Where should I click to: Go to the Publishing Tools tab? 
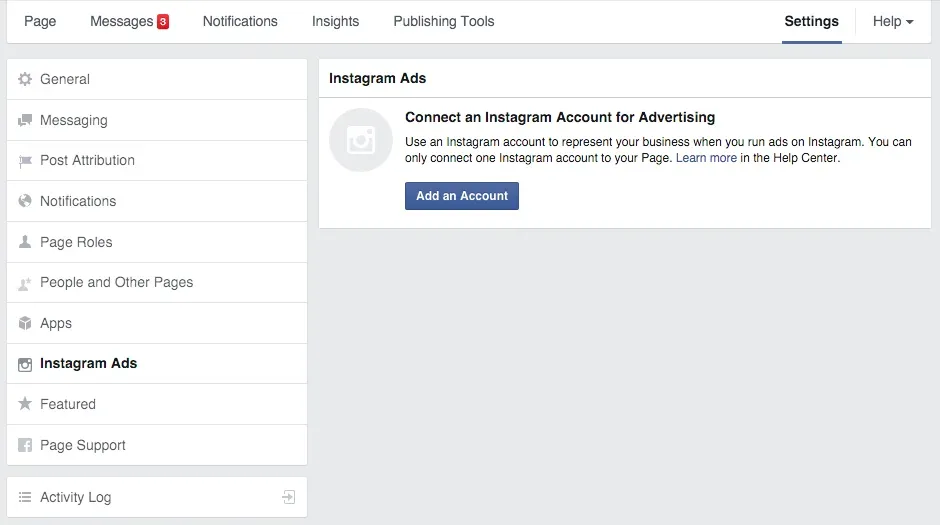pyautogui.click(x=443, y=21)
